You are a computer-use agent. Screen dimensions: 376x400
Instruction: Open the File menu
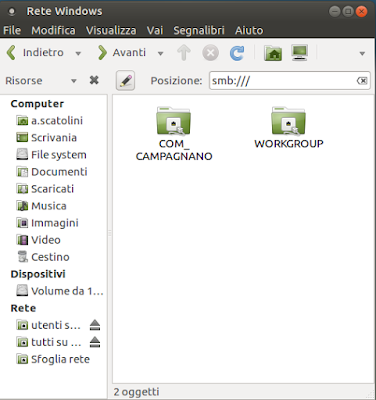(x=12, y=30)
